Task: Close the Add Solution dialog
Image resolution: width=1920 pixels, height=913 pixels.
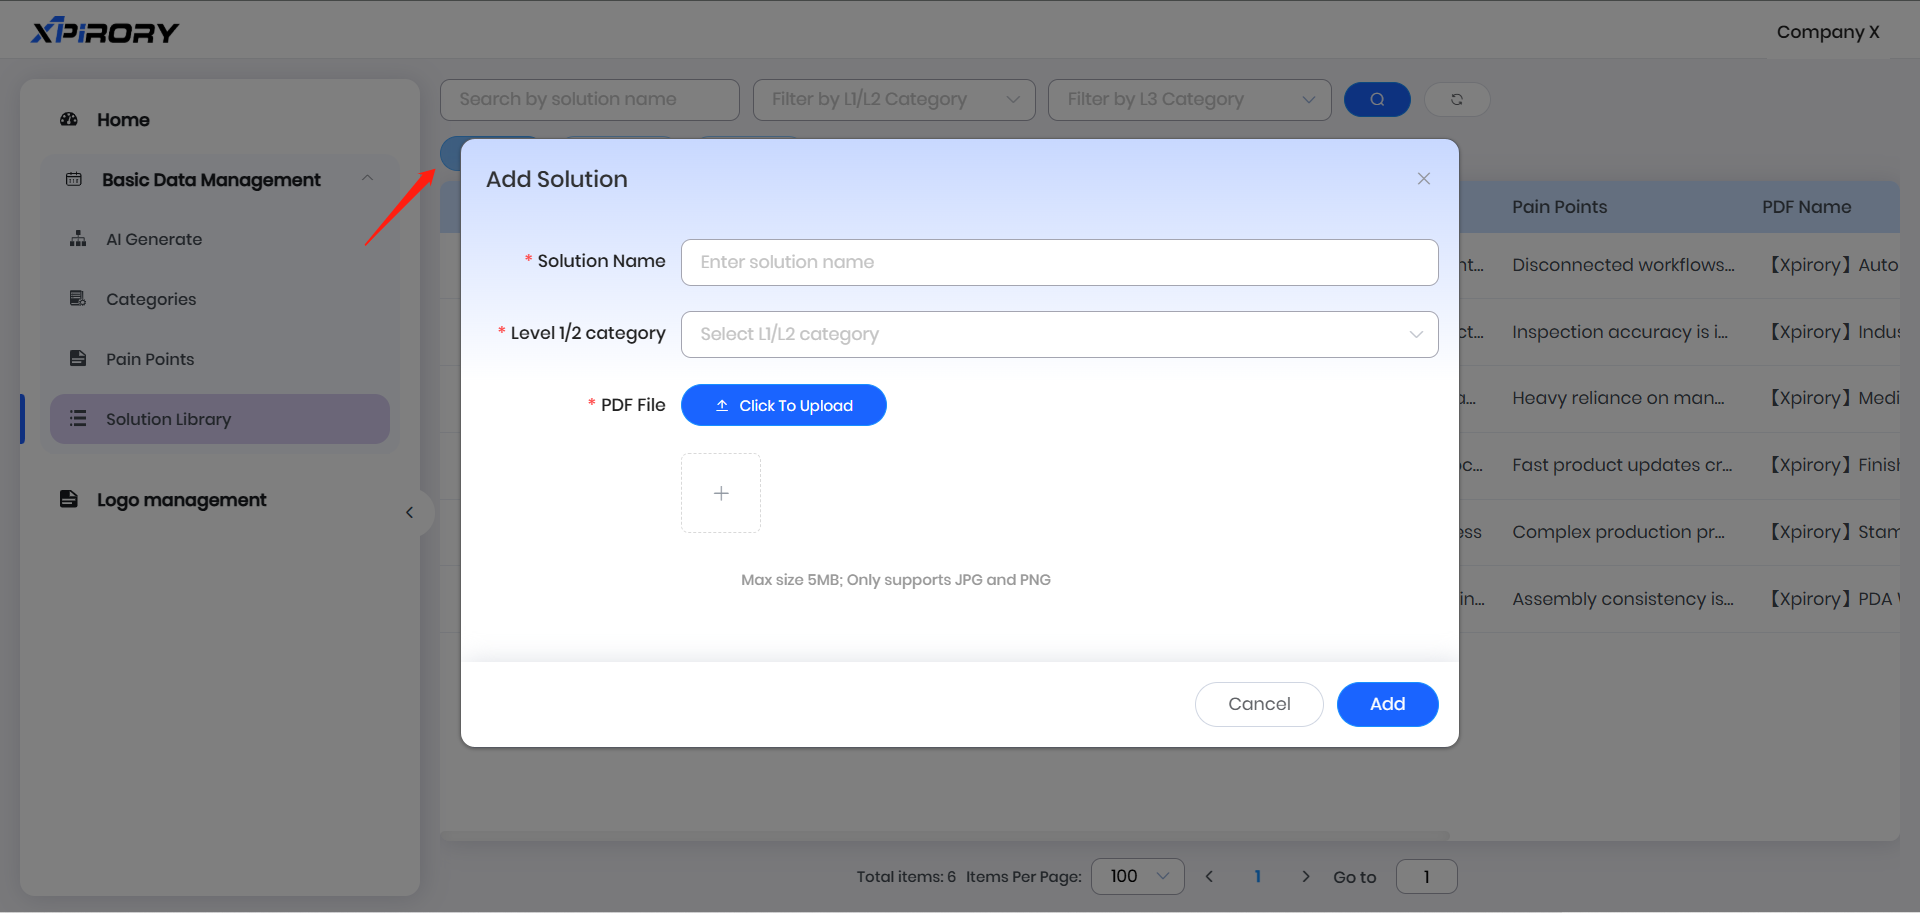Action: [x=1424, y=179]
